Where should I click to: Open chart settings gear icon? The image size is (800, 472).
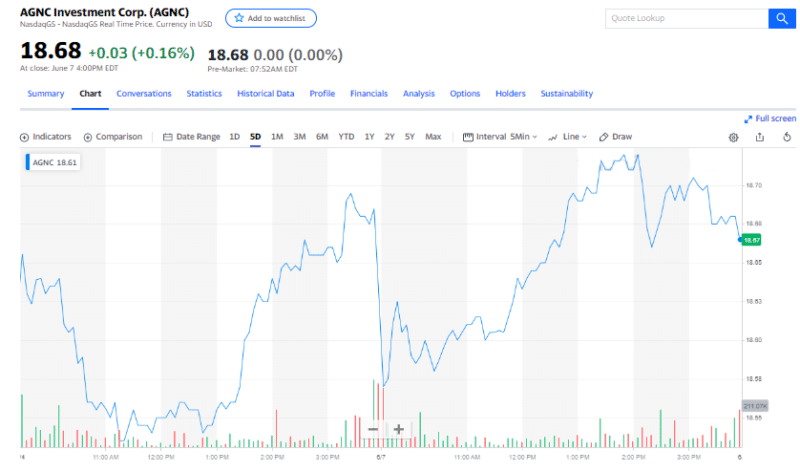pyautogui.click(x=733, y=137)
